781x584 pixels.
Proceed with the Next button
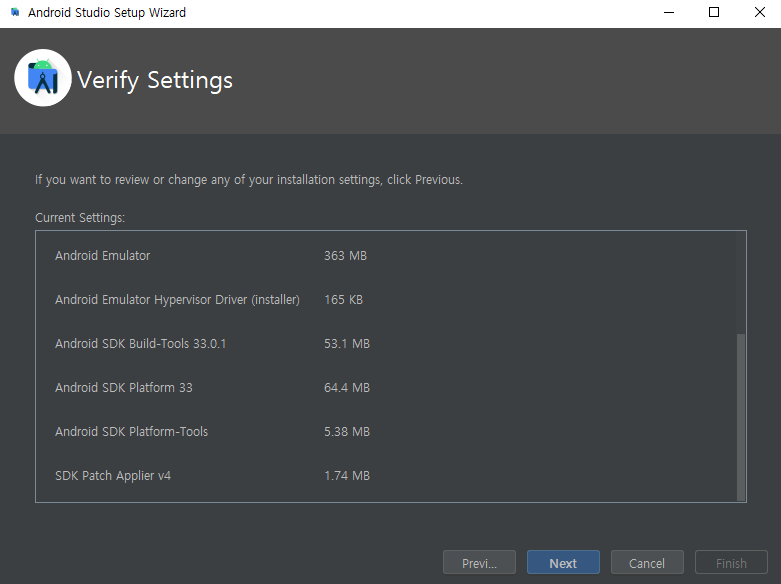[x=563, y=563]
